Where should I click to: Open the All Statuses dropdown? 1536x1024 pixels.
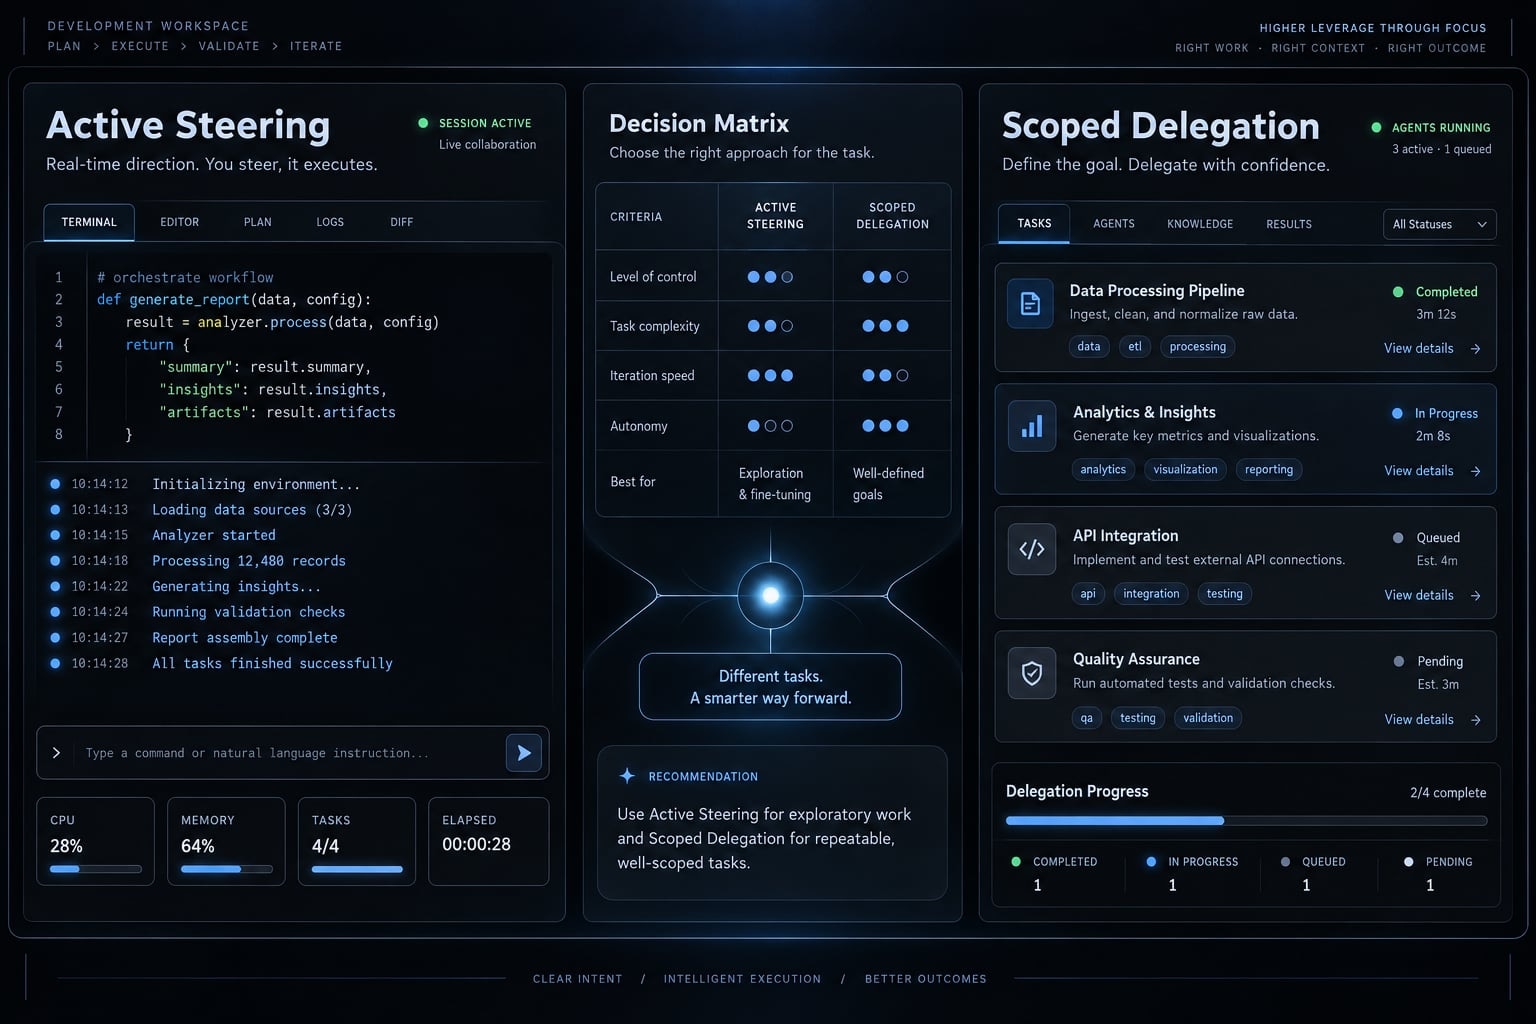tap(1439, 224)
